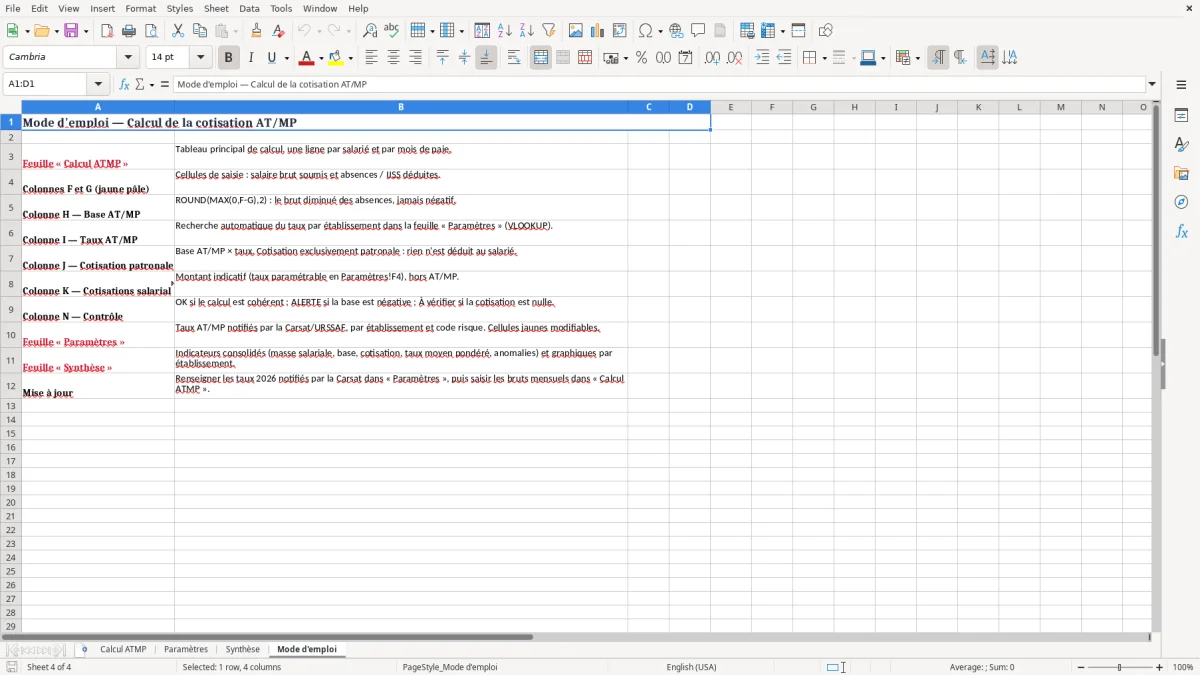1200x675 pixels.
Task: Click the formula input line
Action: click(x=659, y=84)
